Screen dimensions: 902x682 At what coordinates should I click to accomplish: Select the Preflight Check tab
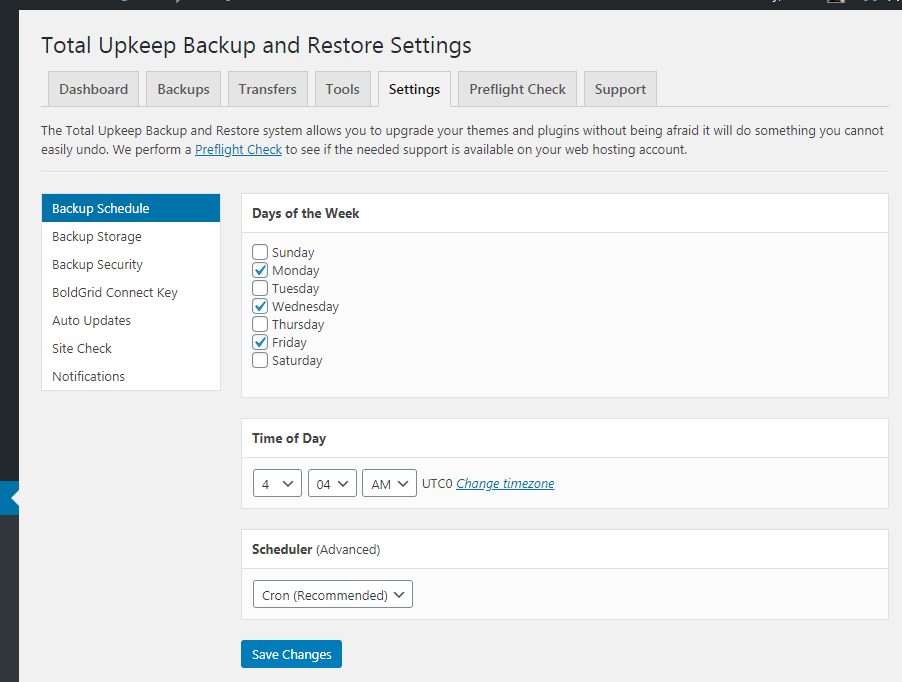point(517,89)
